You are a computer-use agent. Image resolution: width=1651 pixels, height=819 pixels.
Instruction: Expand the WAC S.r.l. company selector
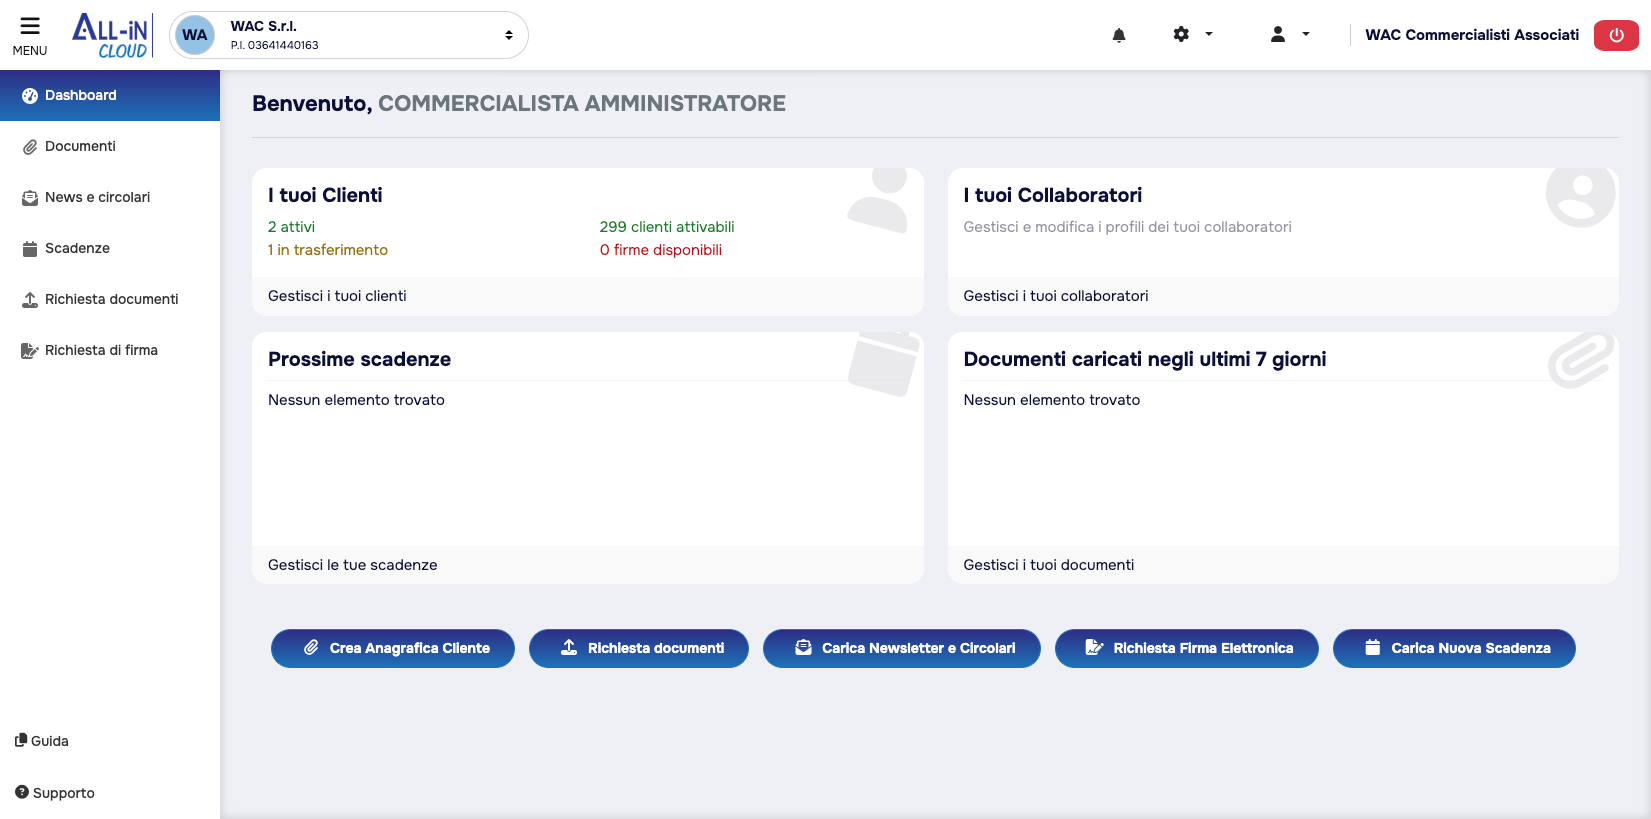point(508,35)
